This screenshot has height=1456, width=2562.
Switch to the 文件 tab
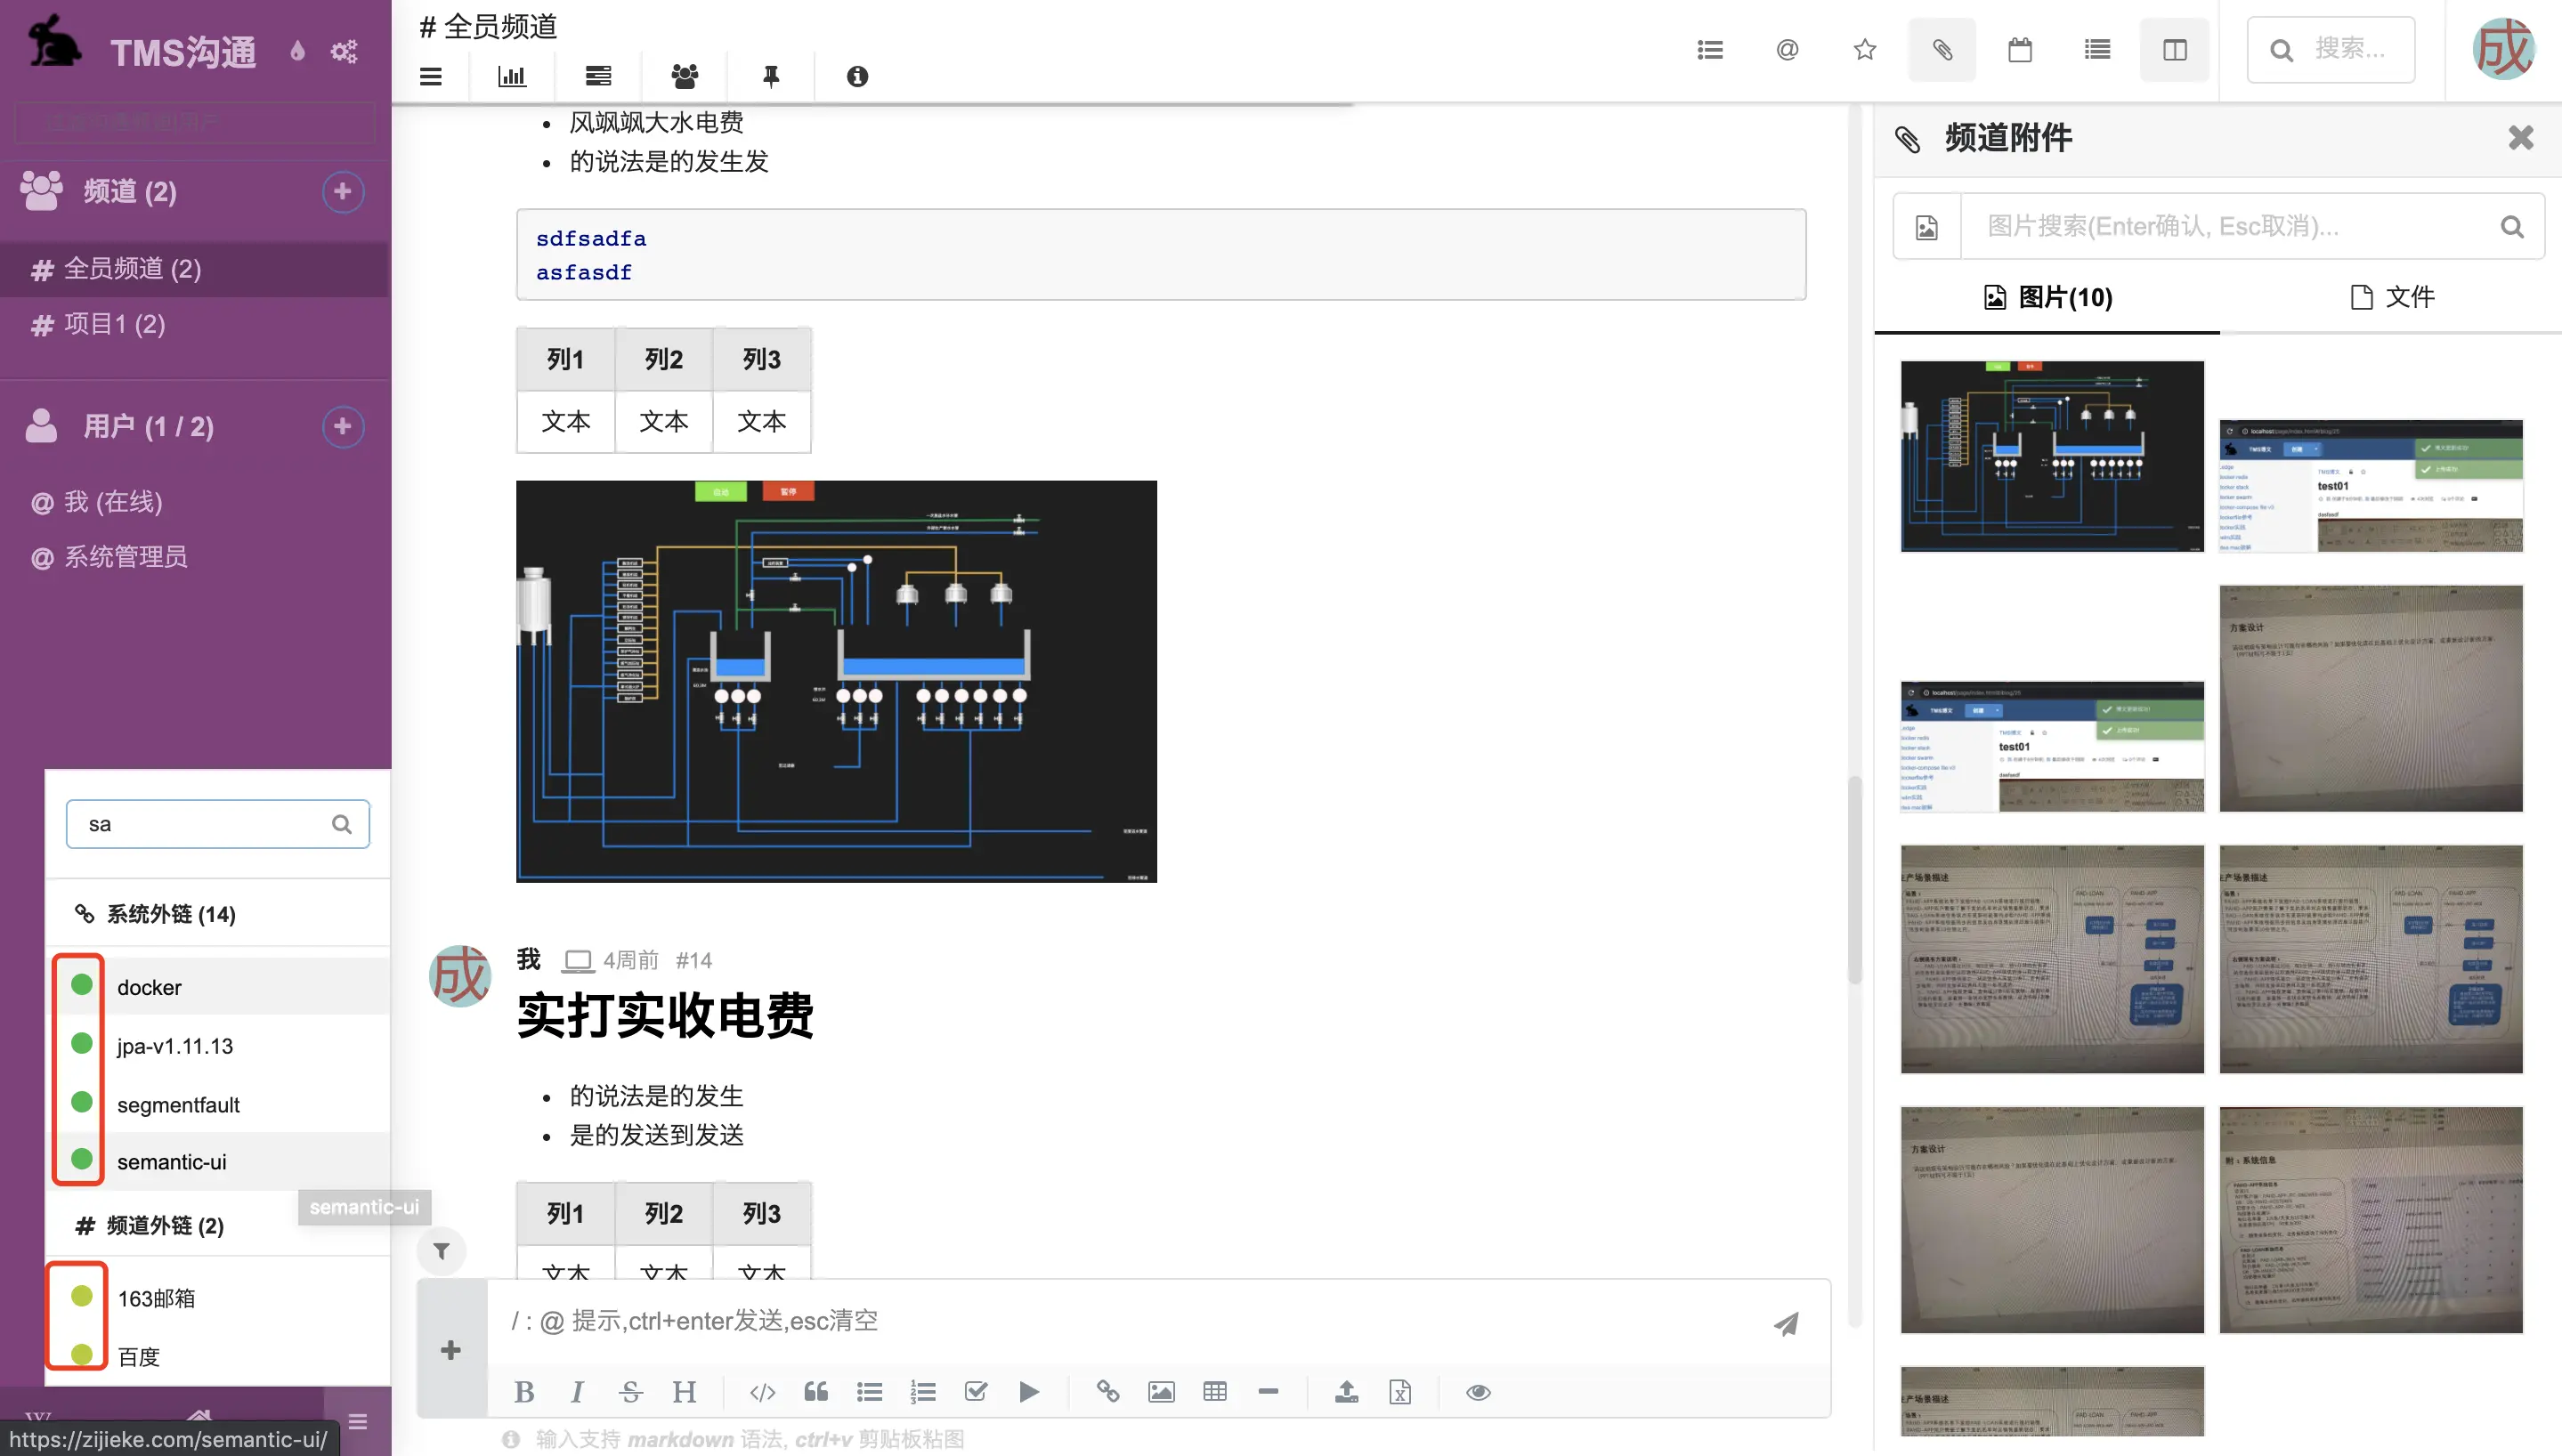[x=2392, y=297]
